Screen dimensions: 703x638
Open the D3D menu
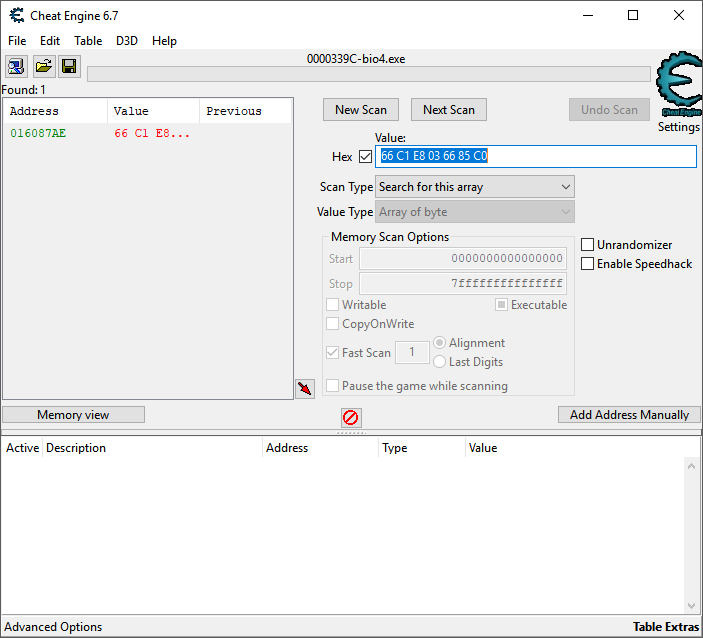coord(127,41)
